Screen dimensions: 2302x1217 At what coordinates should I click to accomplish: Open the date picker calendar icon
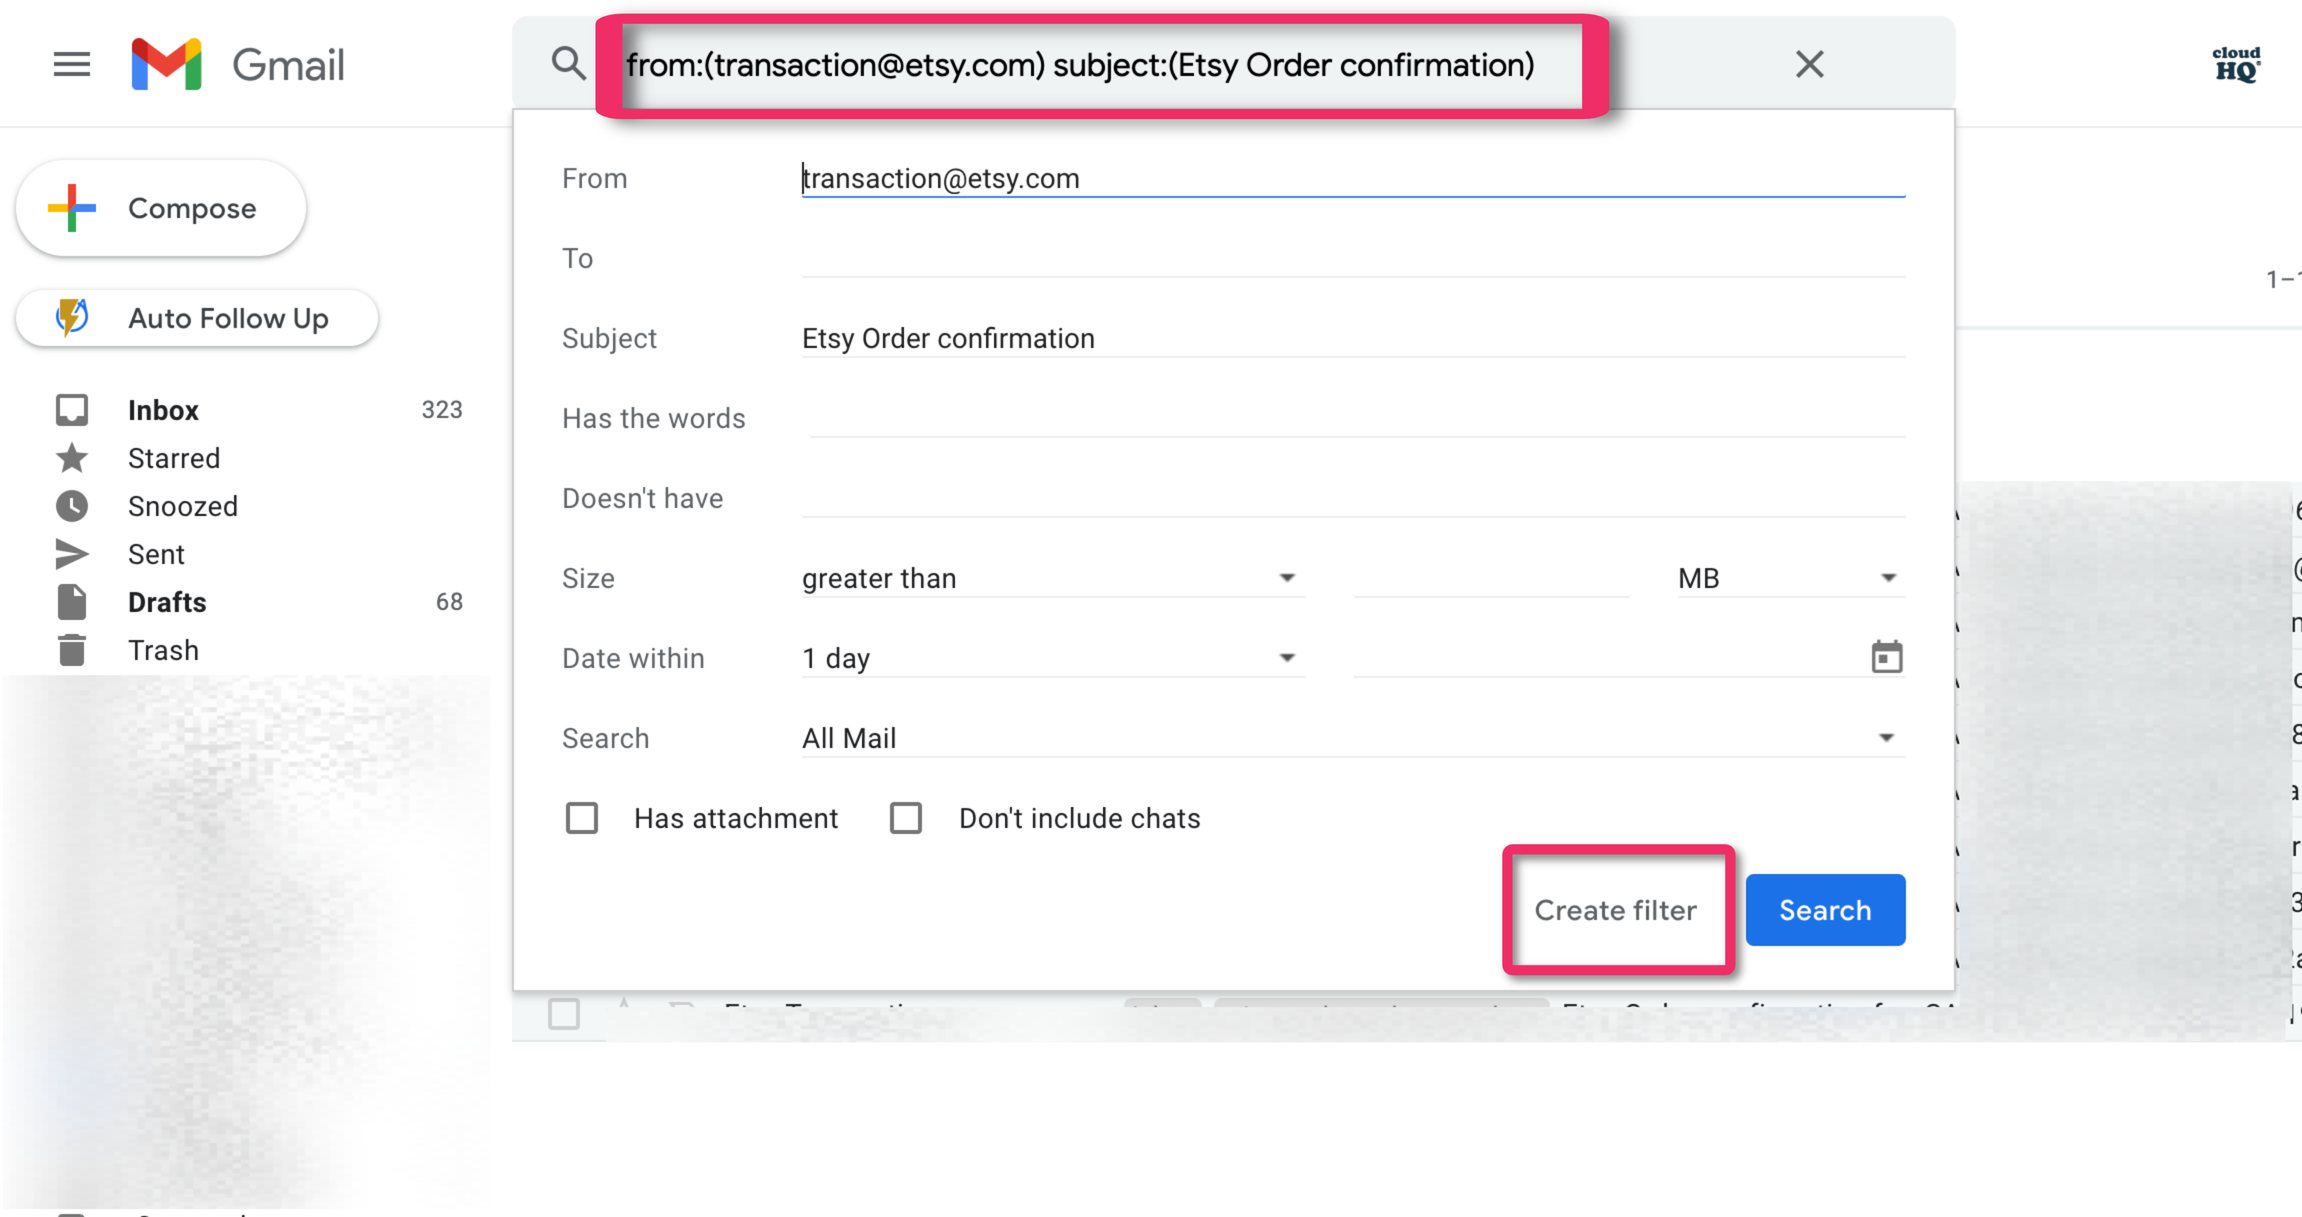pos(1886,657)
